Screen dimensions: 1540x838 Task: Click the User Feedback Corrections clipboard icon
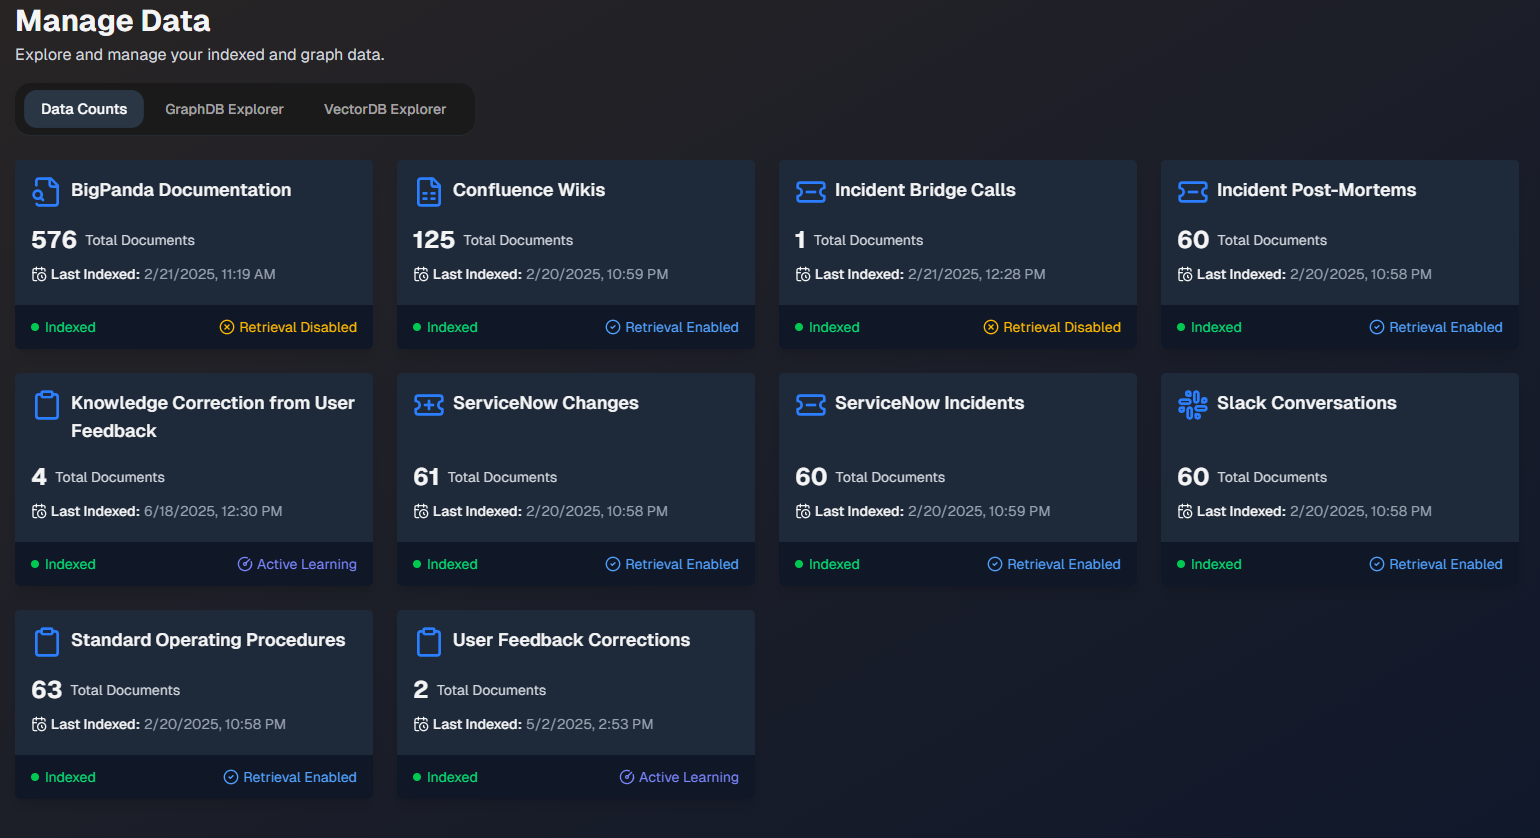[x=428, y=642]
